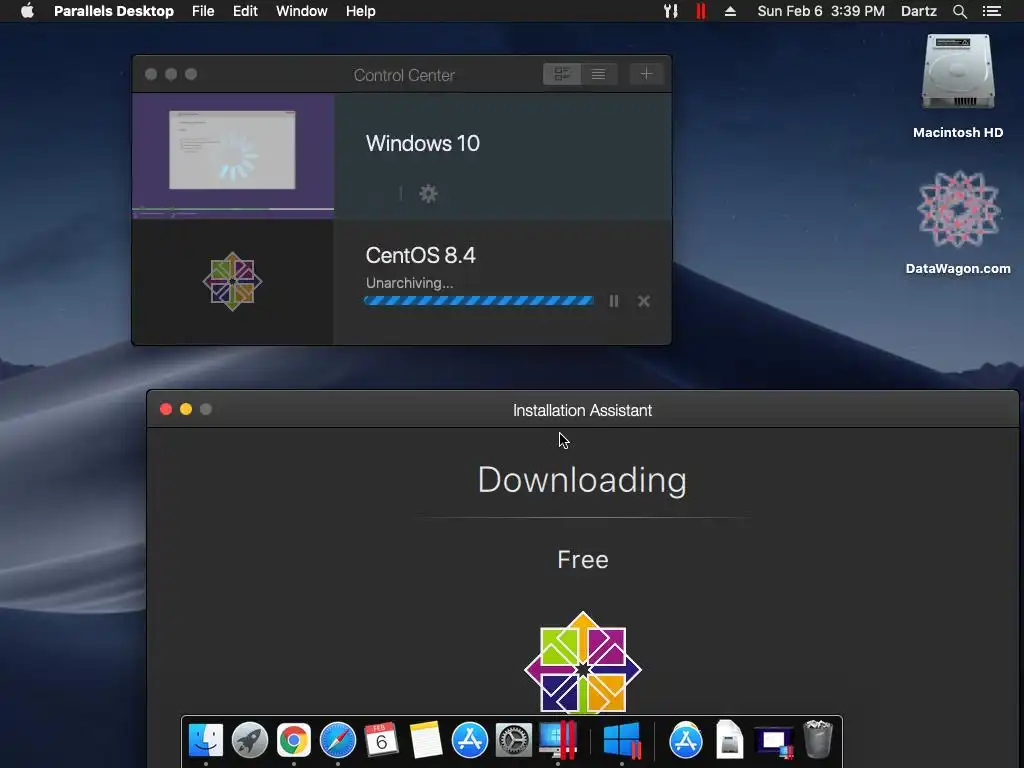Open the Windows 10 VM icon in the Dock
1024x768 pixels.
tap(622, 741)
